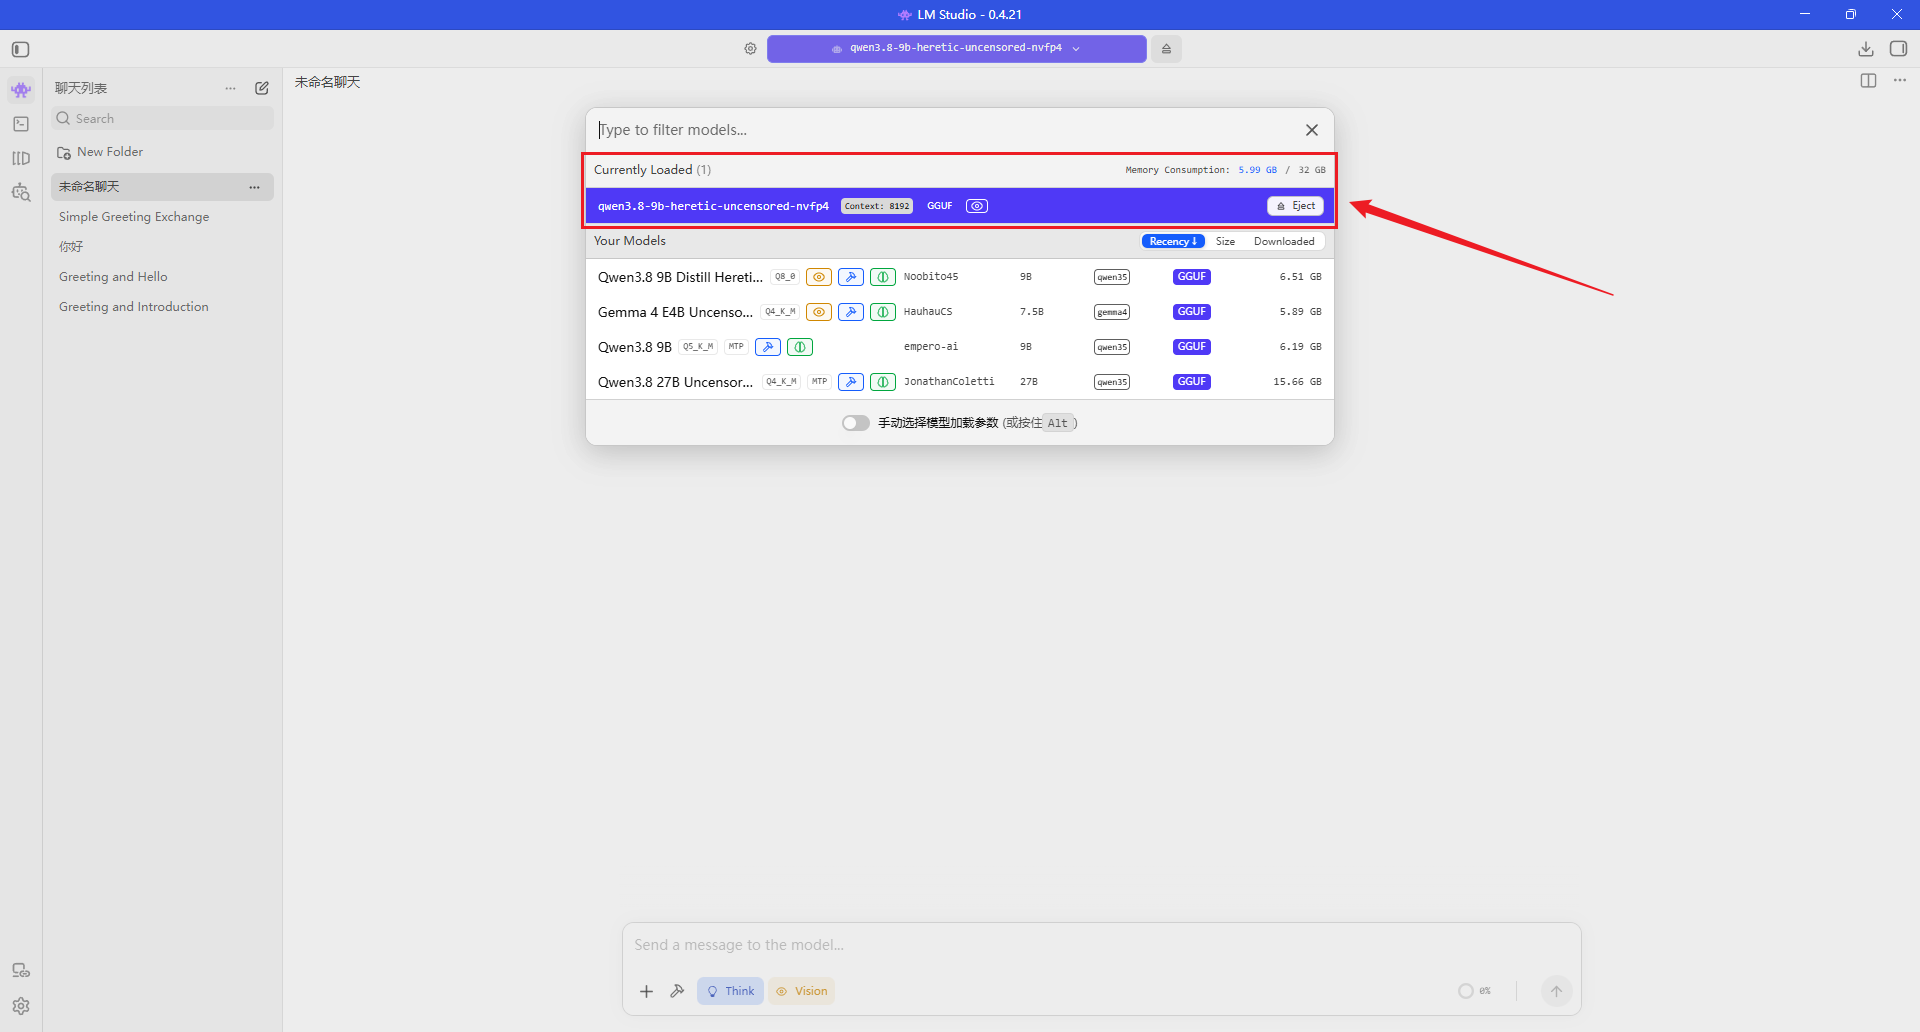Toggle the right sidebar panel icon

(x=1898, y=49)
